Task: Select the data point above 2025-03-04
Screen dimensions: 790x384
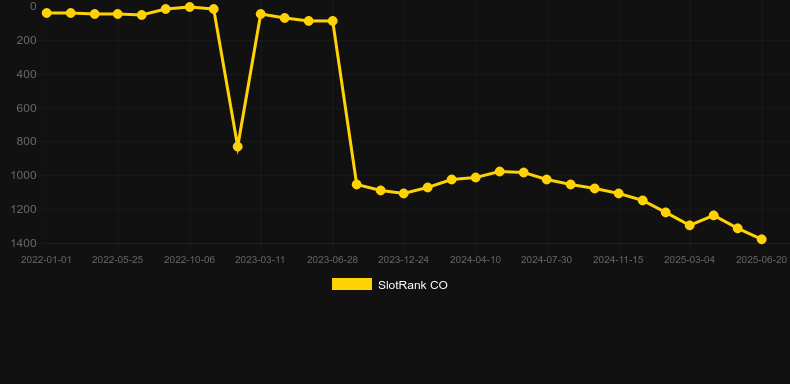Action: [x=690, y=225]
